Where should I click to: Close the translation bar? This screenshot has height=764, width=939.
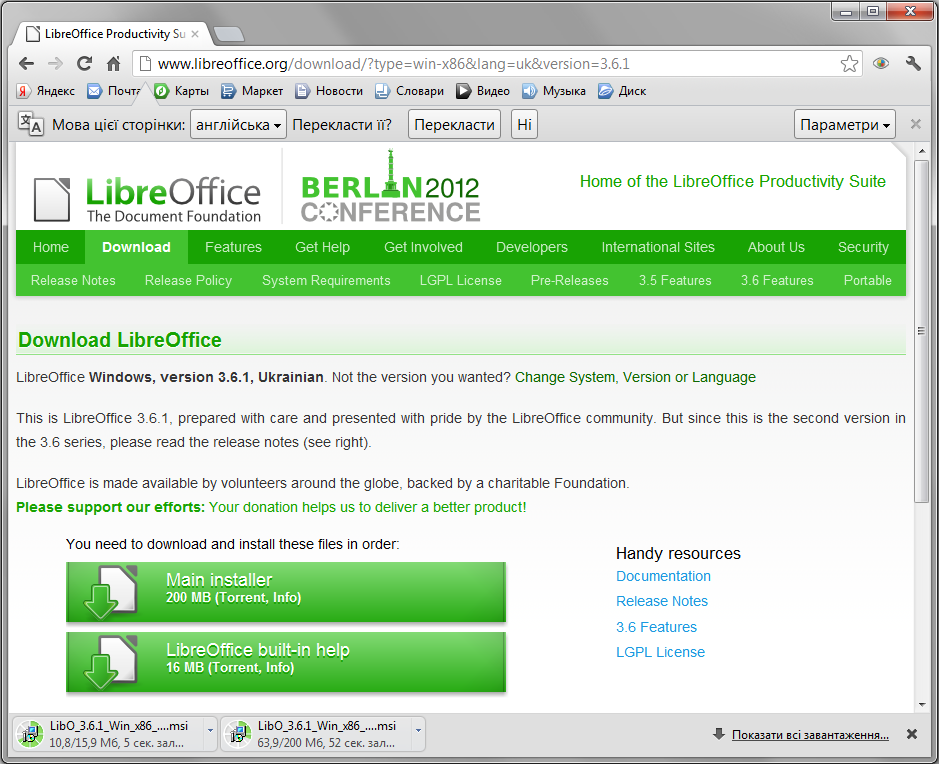click(916, 124)
